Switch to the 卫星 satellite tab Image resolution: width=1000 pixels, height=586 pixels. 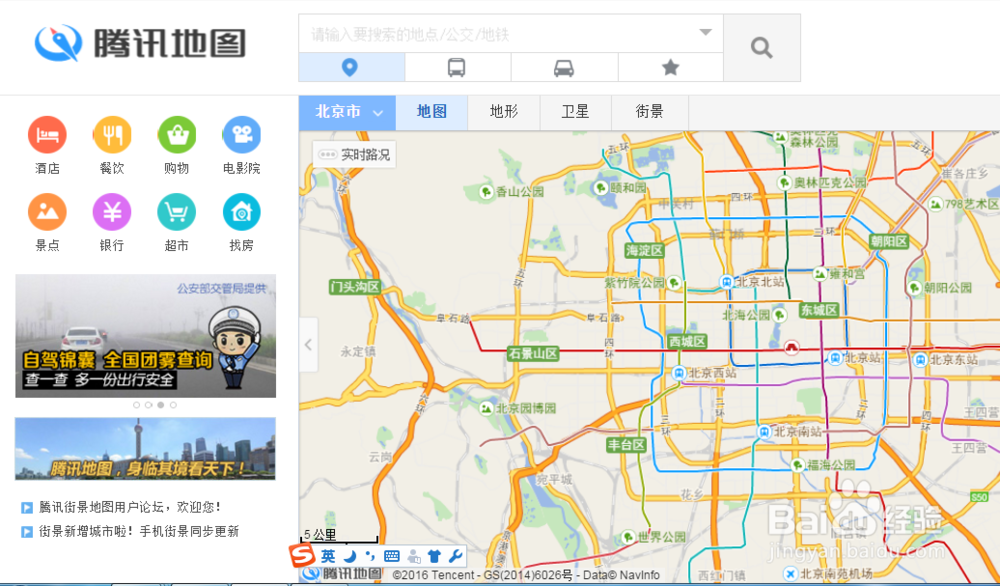coord(575,113)
